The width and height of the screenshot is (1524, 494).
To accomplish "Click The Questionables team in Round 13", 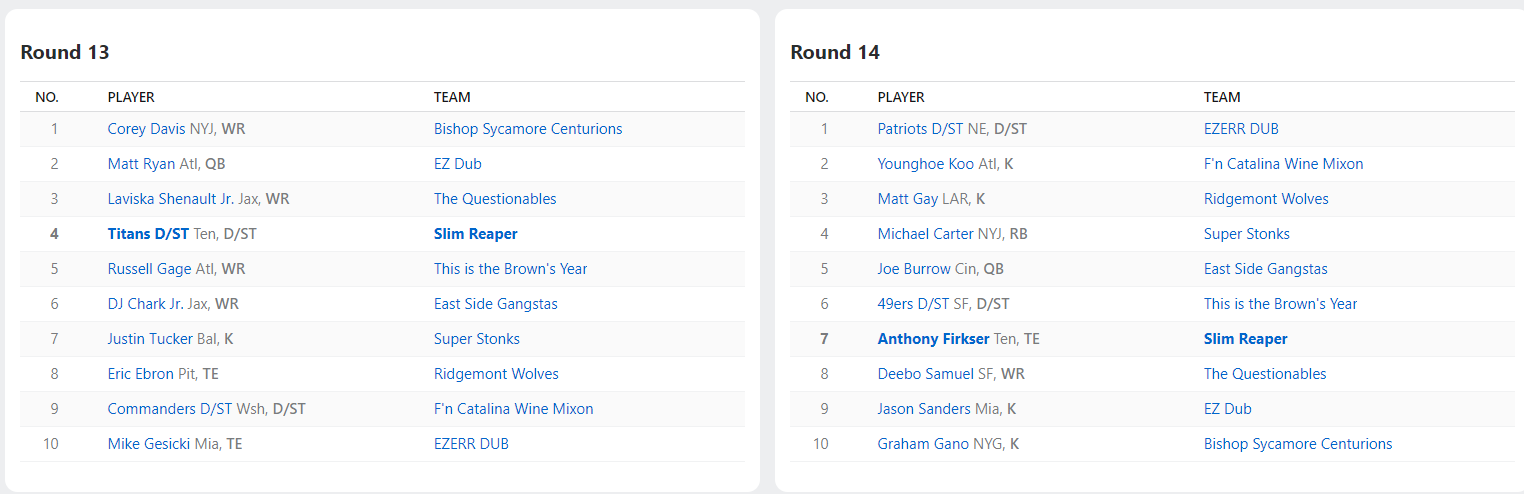I will (x=495, y=199).
